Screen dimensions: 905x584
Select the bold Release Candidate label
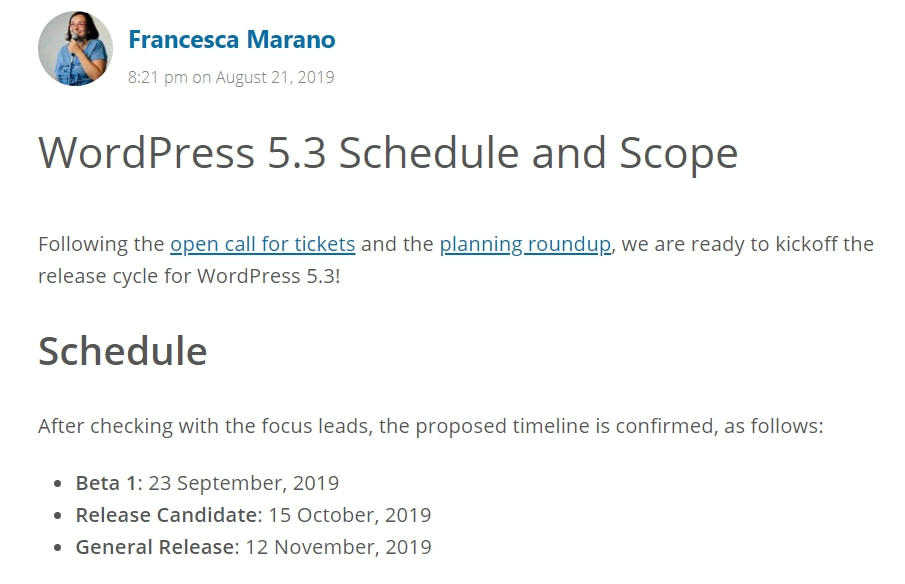click(x=166, y=515)
